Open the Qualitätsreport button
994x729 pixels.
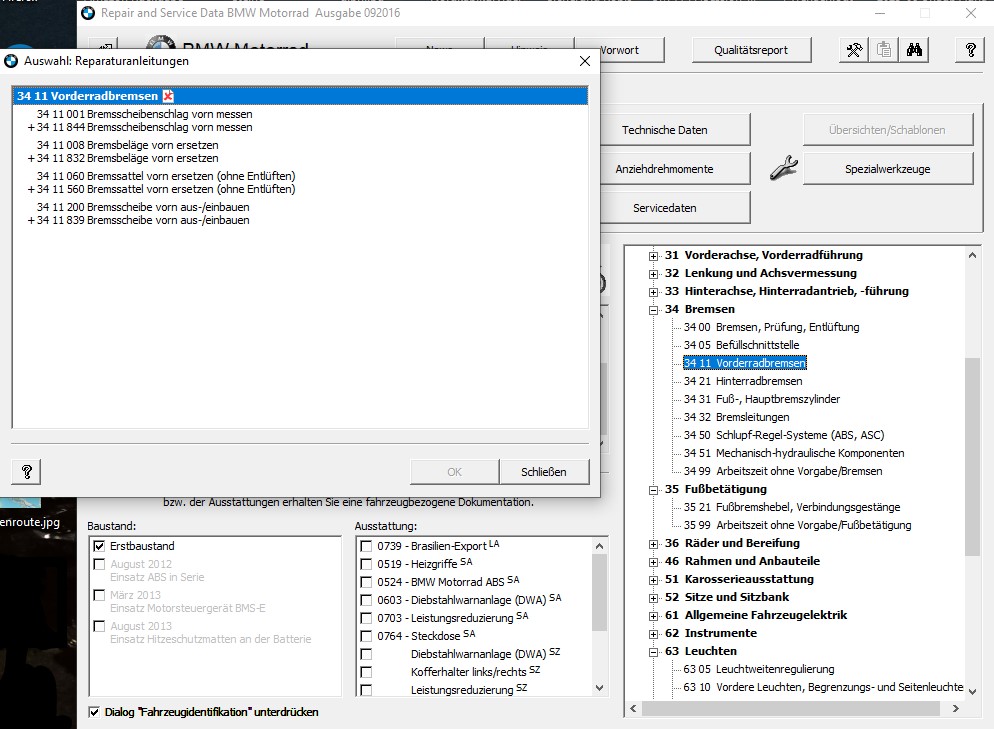coord(750,50)
